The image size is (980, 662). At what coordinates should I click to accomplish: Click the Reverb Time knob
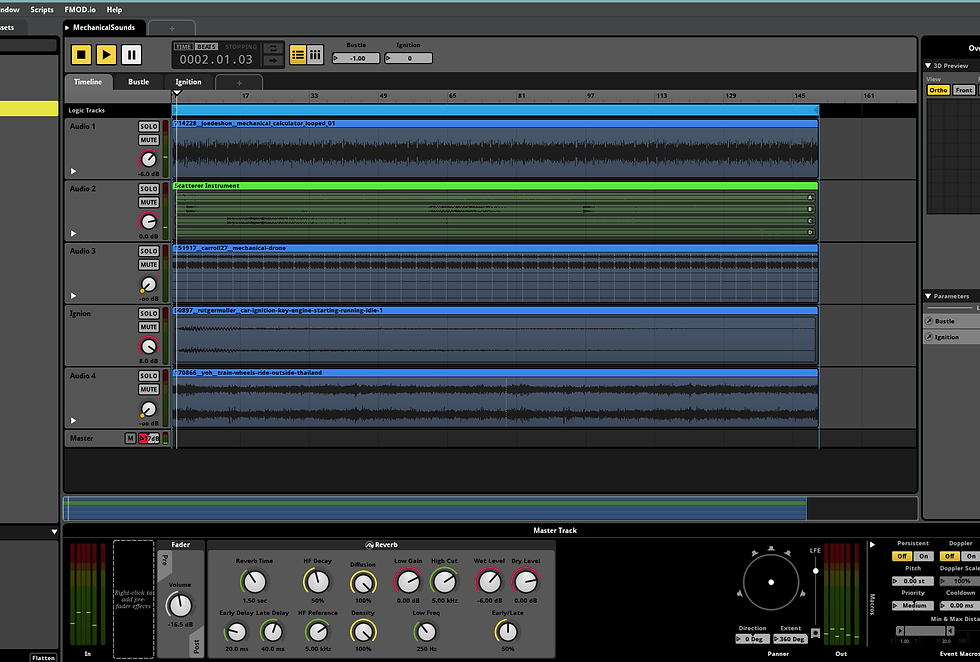click(x=254, y=582)
